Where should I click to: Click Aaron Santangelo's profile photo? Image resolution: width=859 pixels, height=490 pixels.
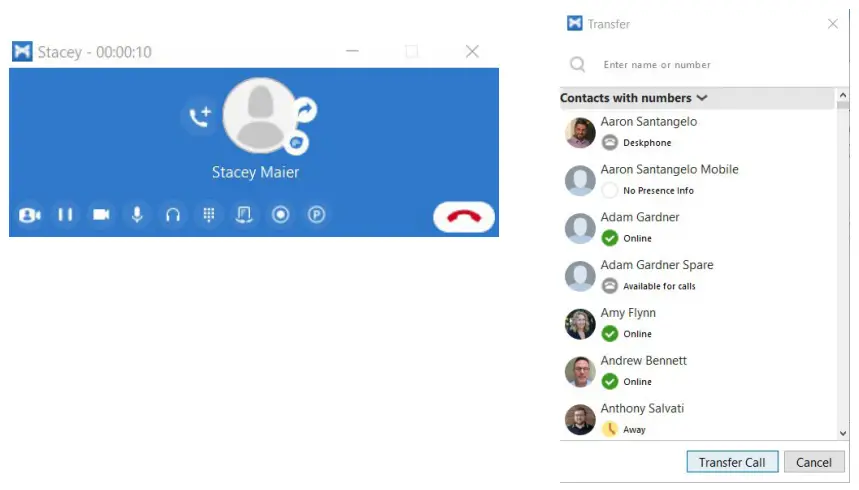(x=580, y=133)
